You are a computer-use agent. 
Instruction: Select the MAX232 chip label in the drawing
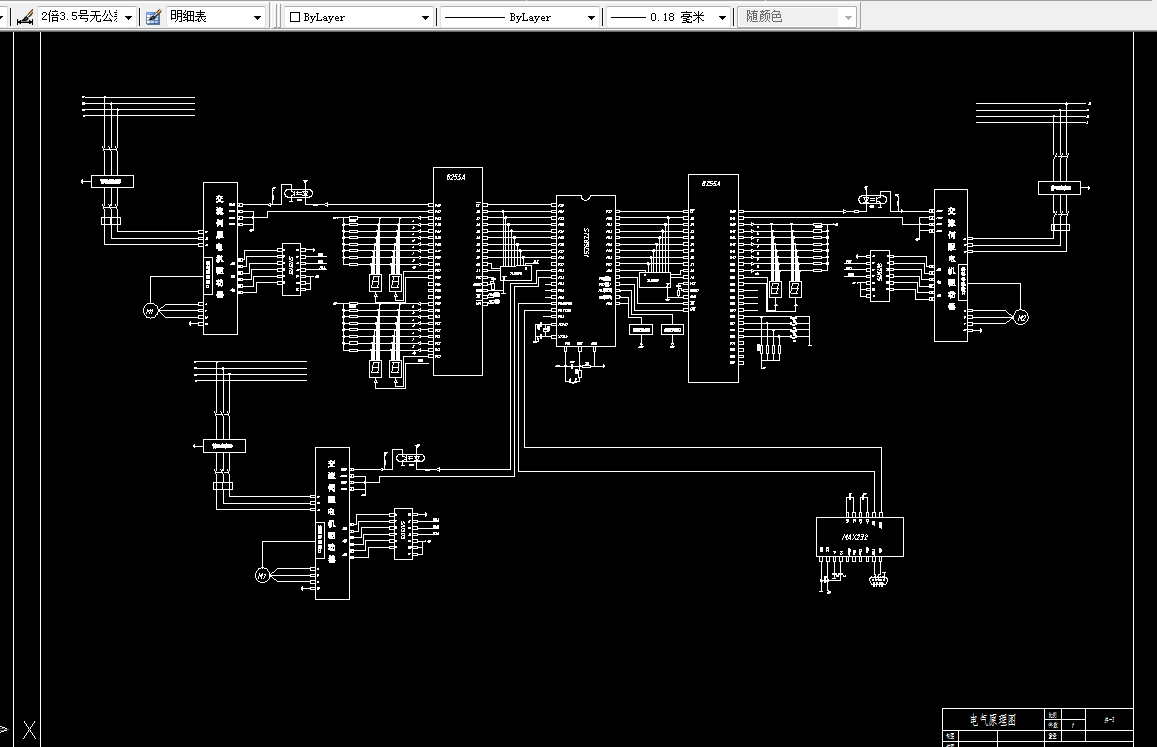(854, 537)
